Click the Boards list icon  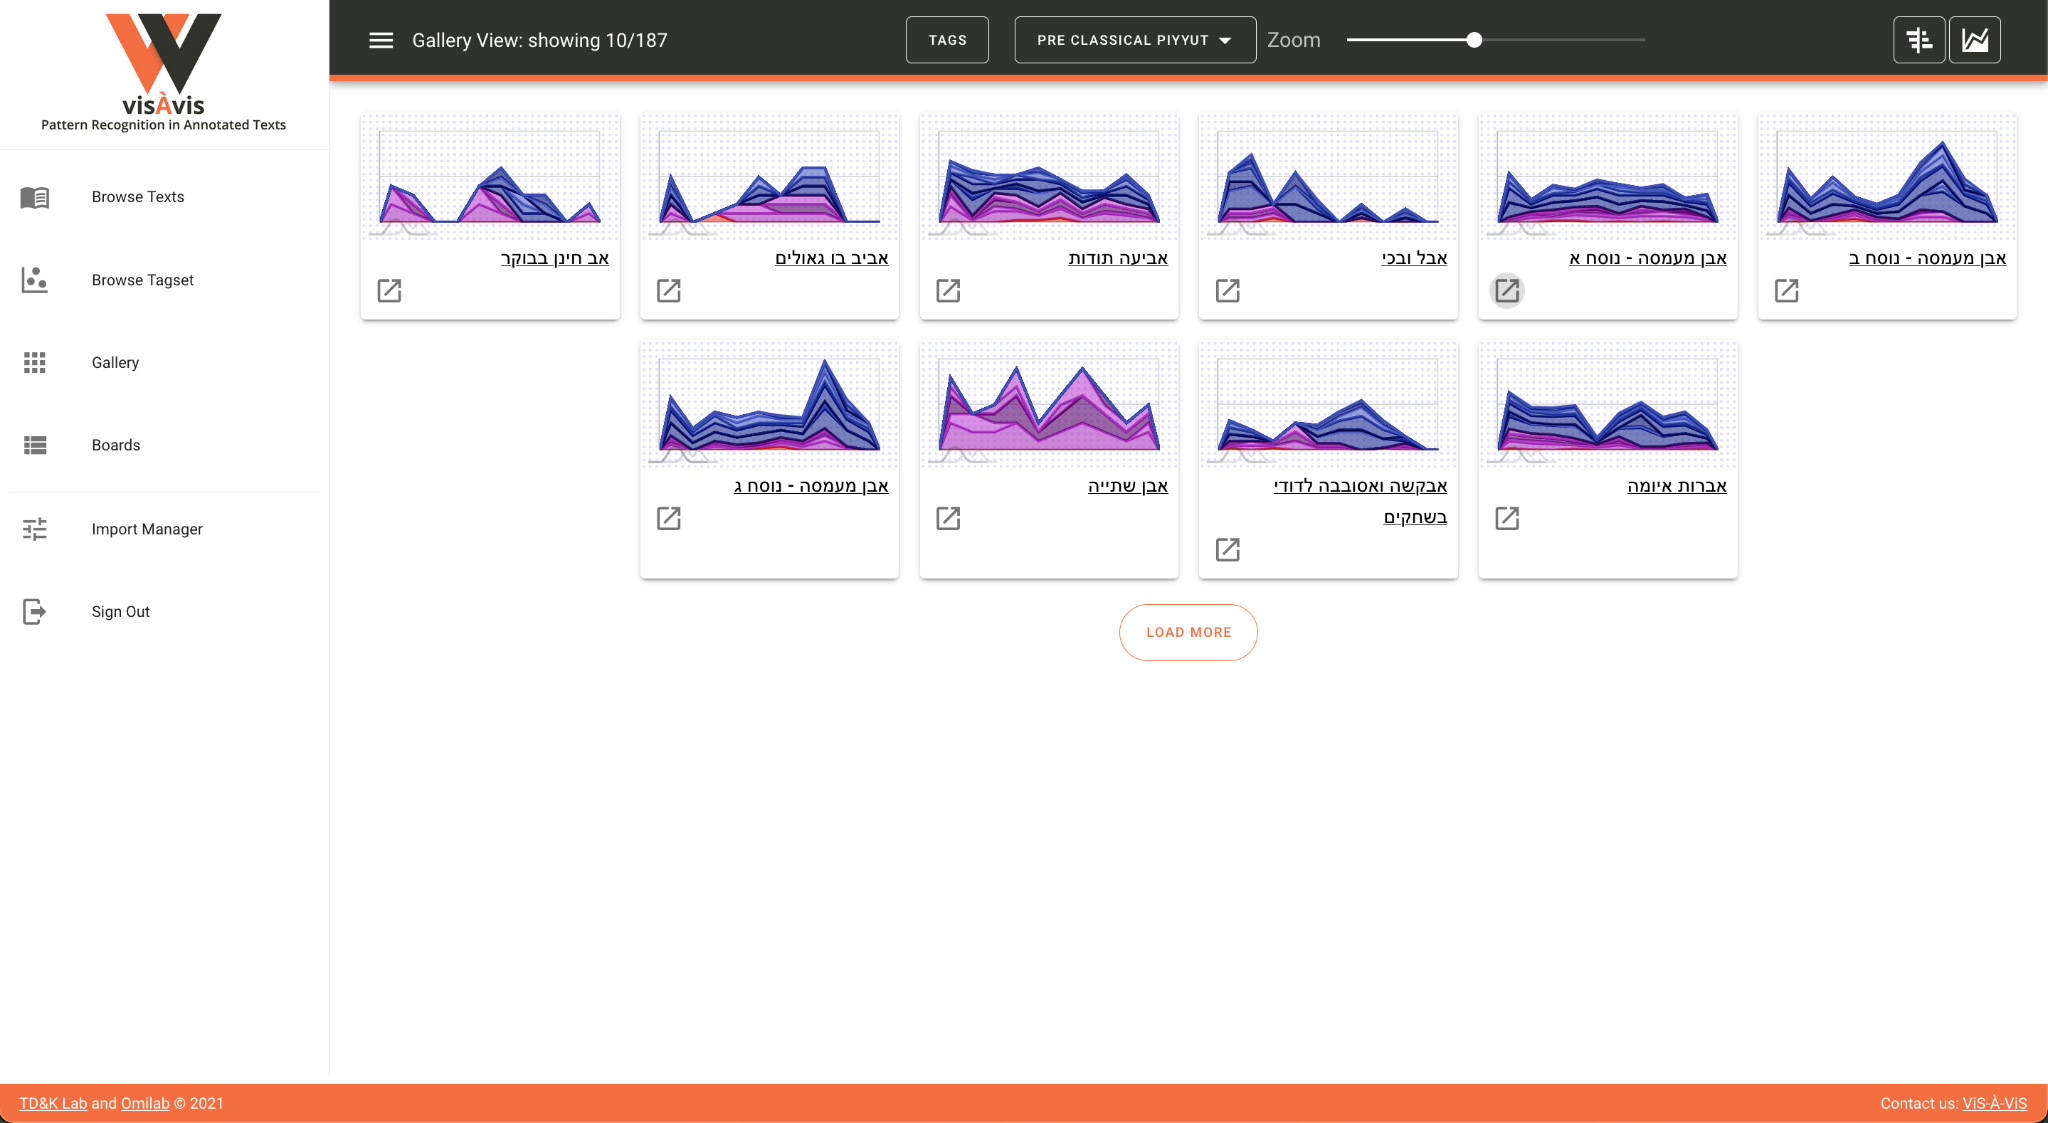35,445
